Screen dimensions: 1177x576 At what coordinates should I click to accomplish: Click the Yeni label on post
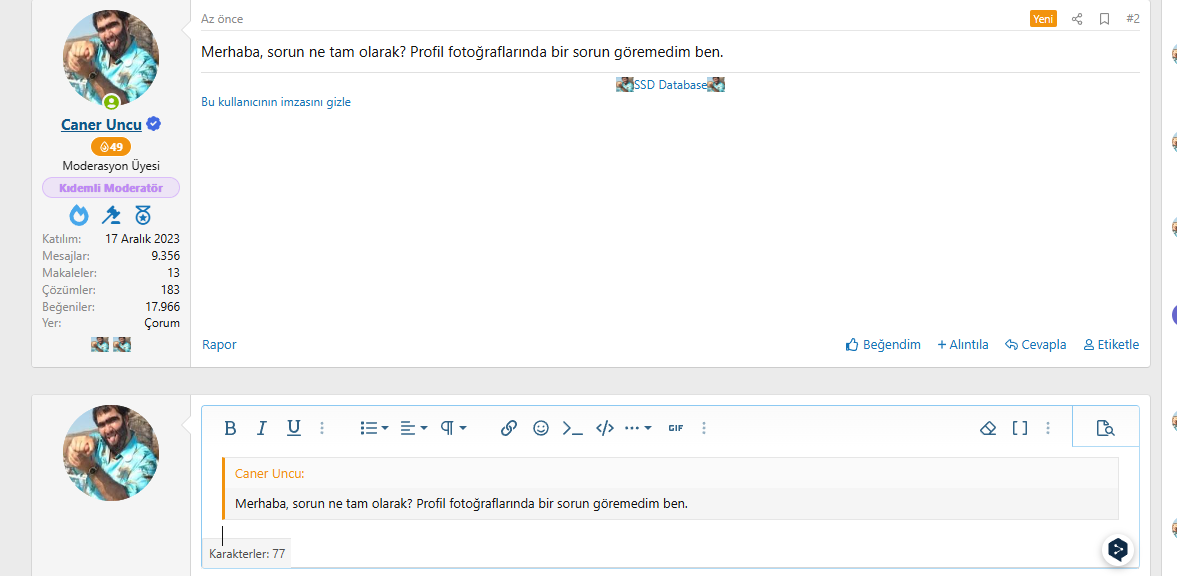pos(1043,20)
